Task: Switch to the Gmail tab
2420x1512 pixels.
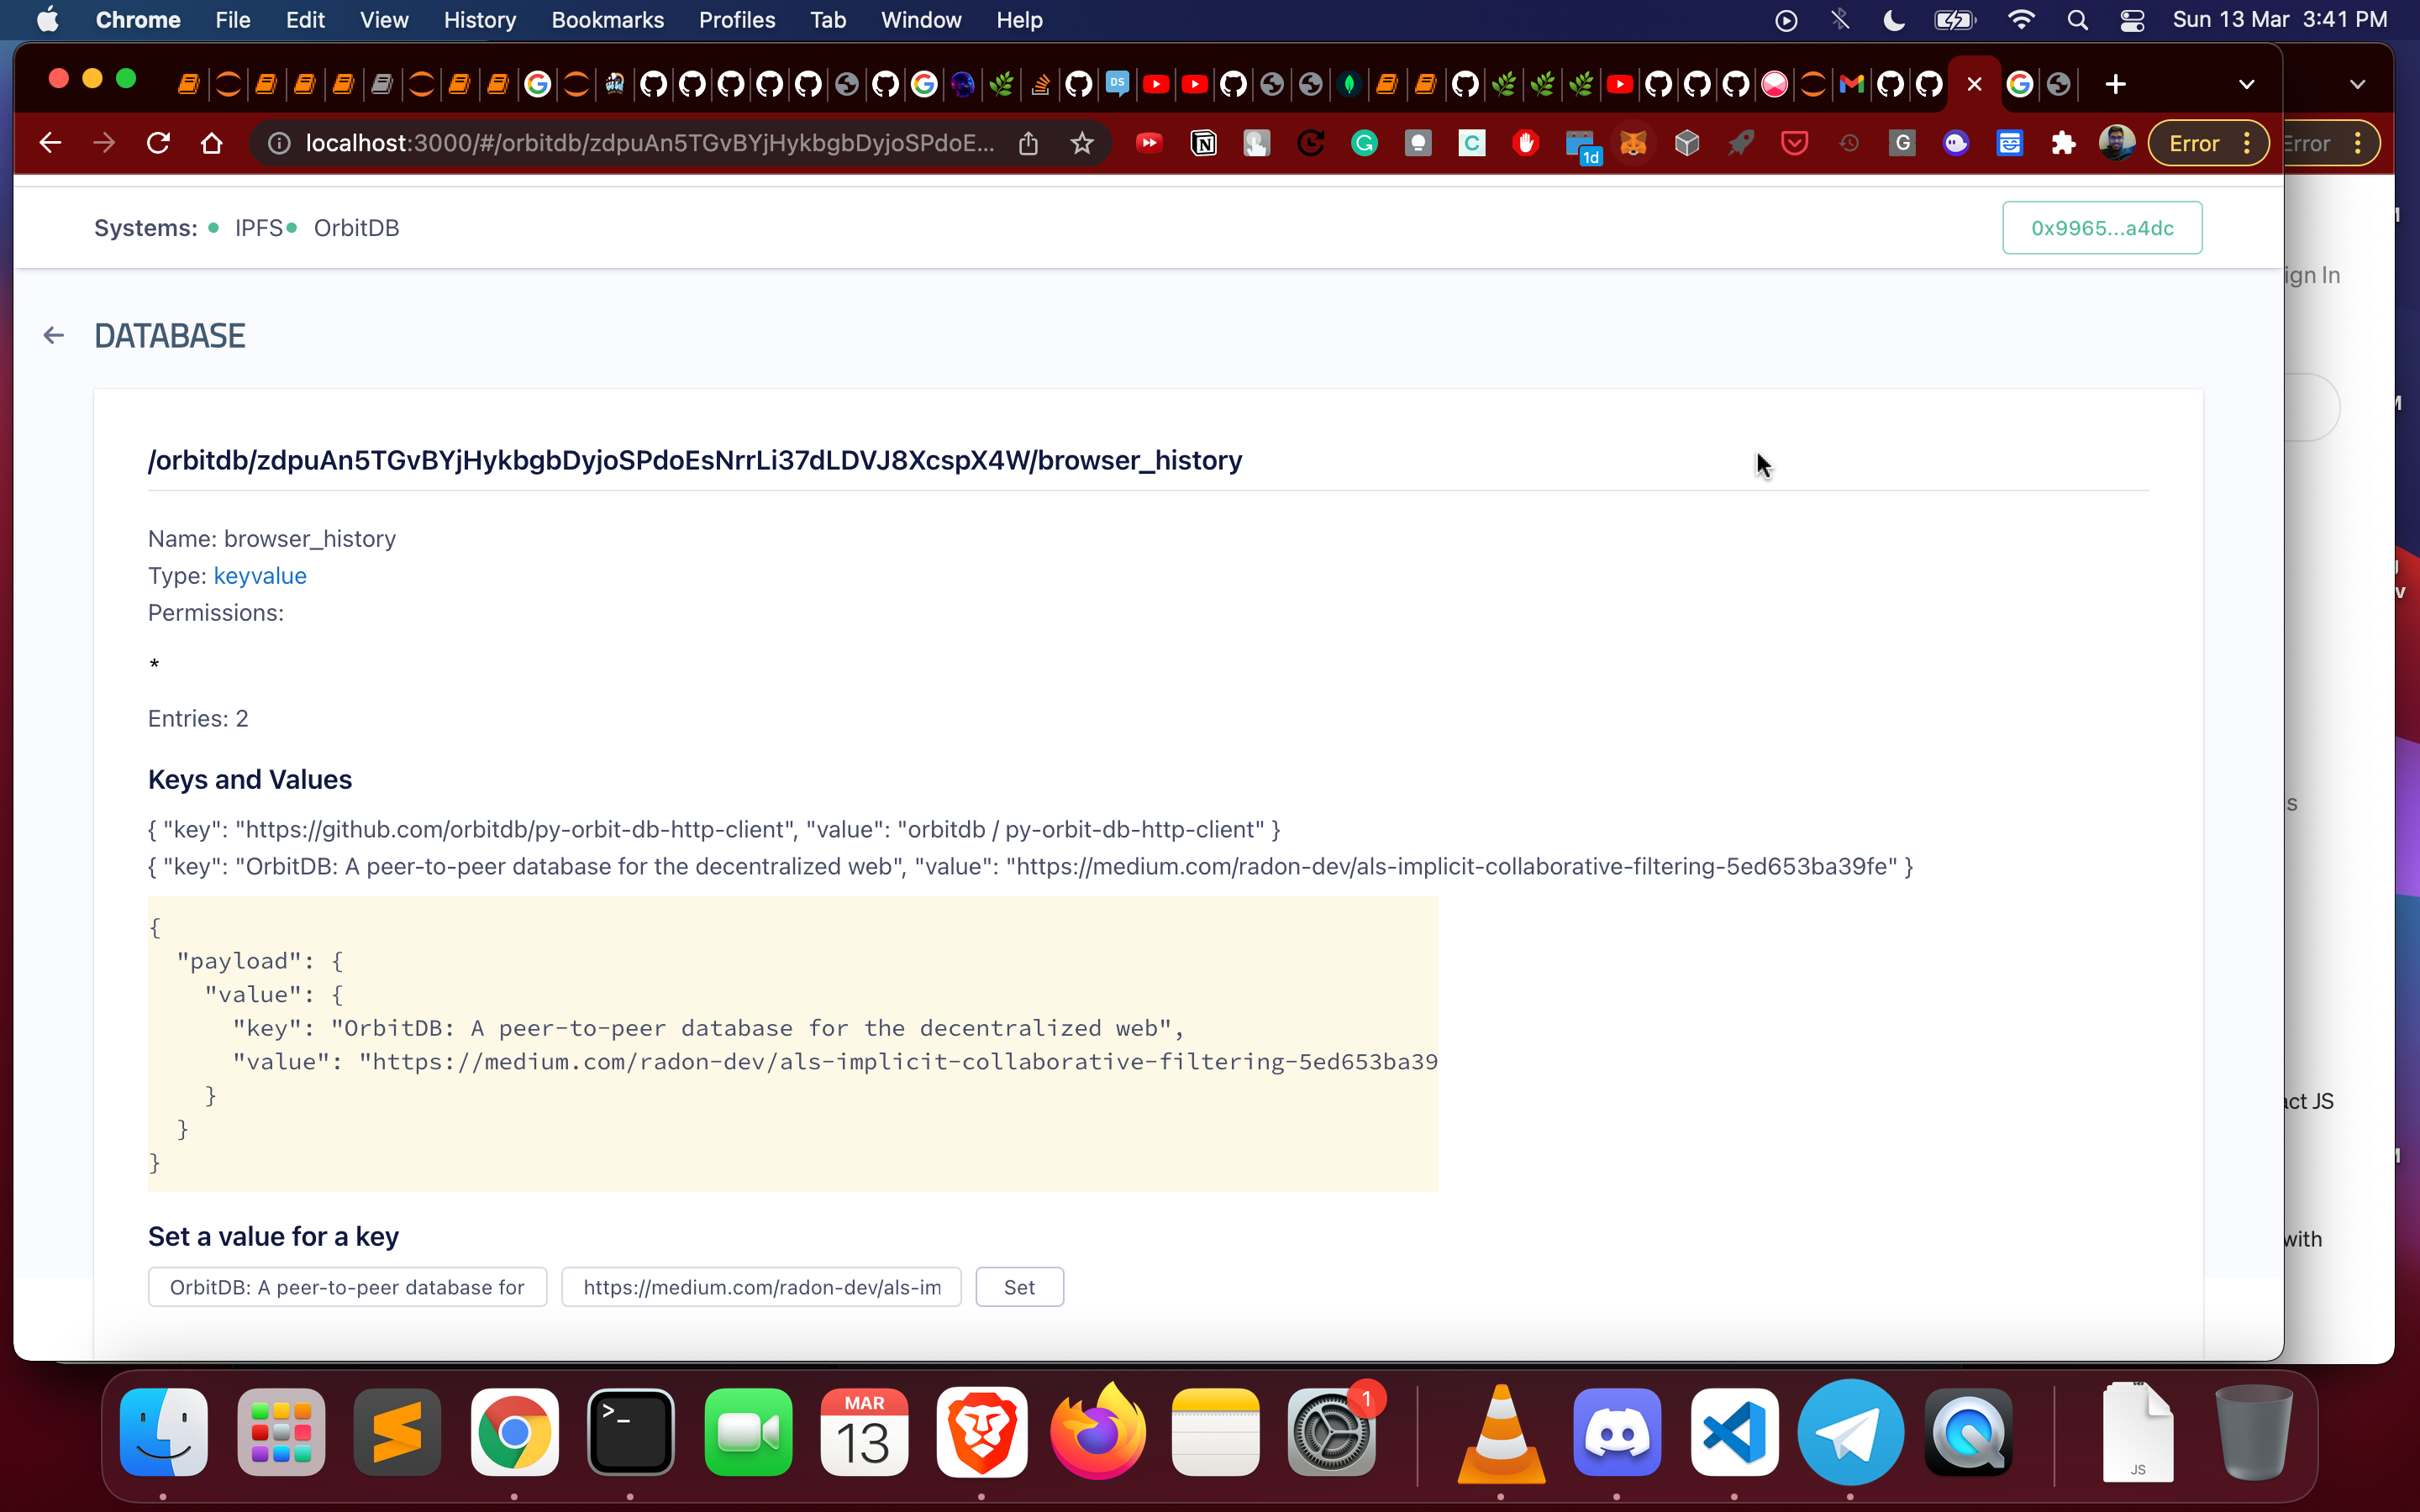Action: pyautogui.click(x=1851, y=84)
